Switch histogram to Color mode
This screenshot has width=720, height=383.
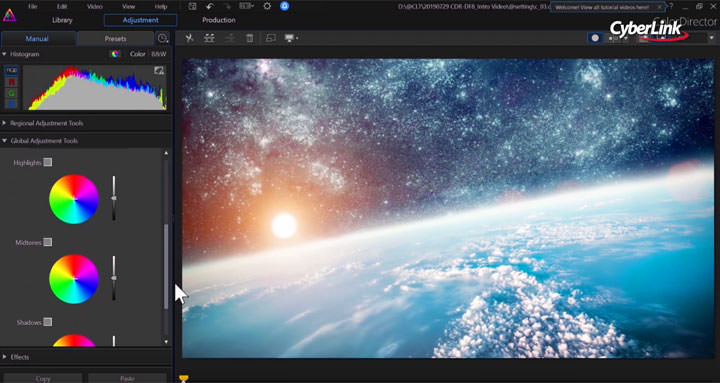click(x=137, y=54)
